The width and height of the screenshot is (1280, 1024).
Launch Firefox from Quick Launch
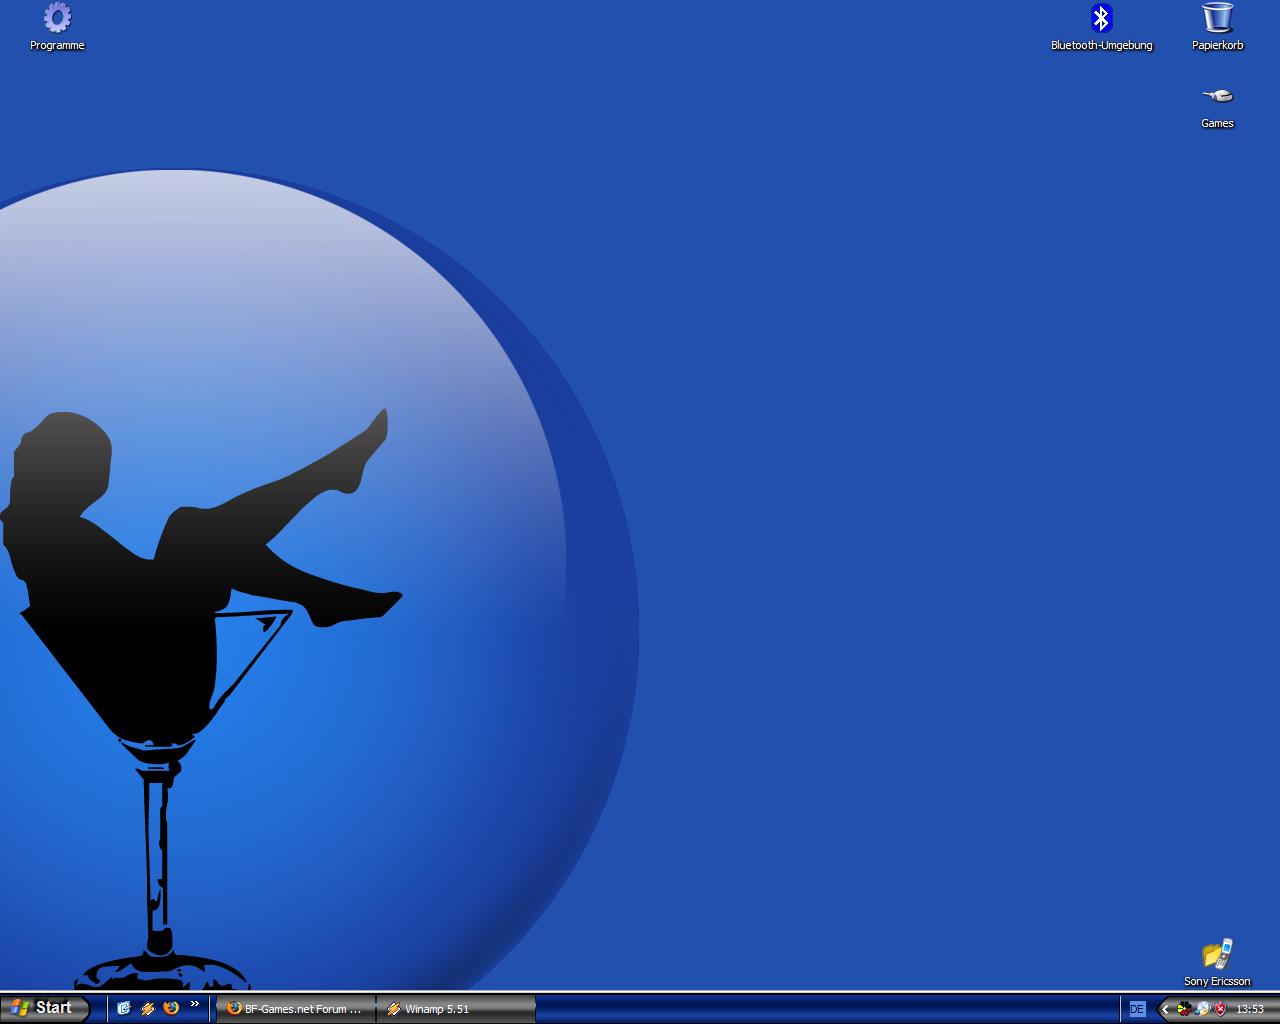(171, 1008)
